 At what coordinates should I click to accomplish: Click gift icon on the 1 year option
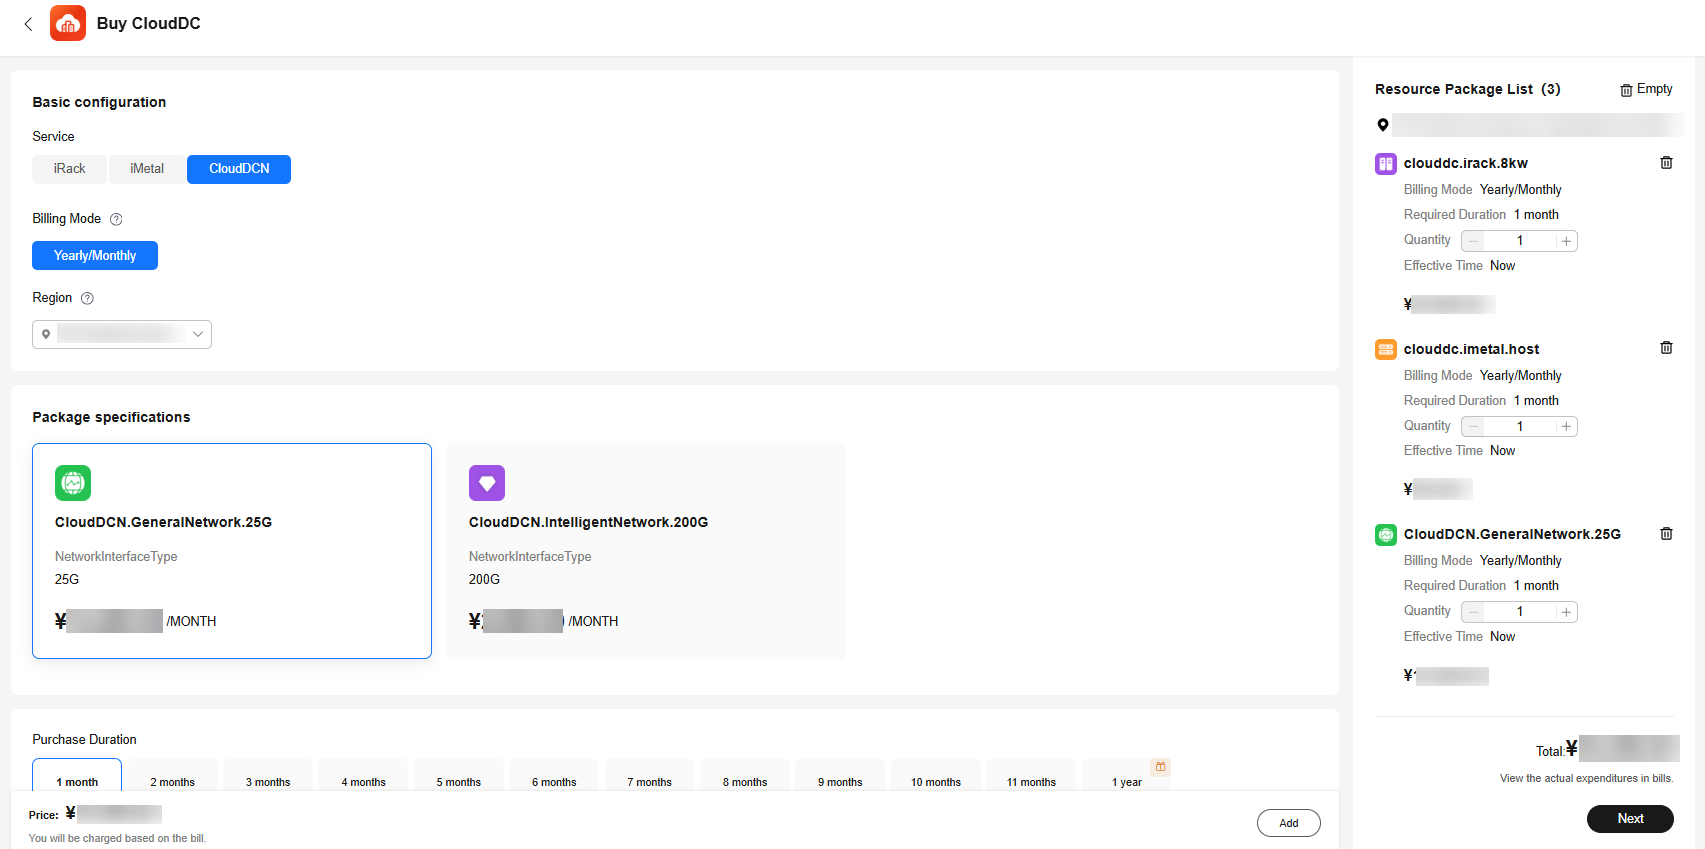tap(1161, 767)
